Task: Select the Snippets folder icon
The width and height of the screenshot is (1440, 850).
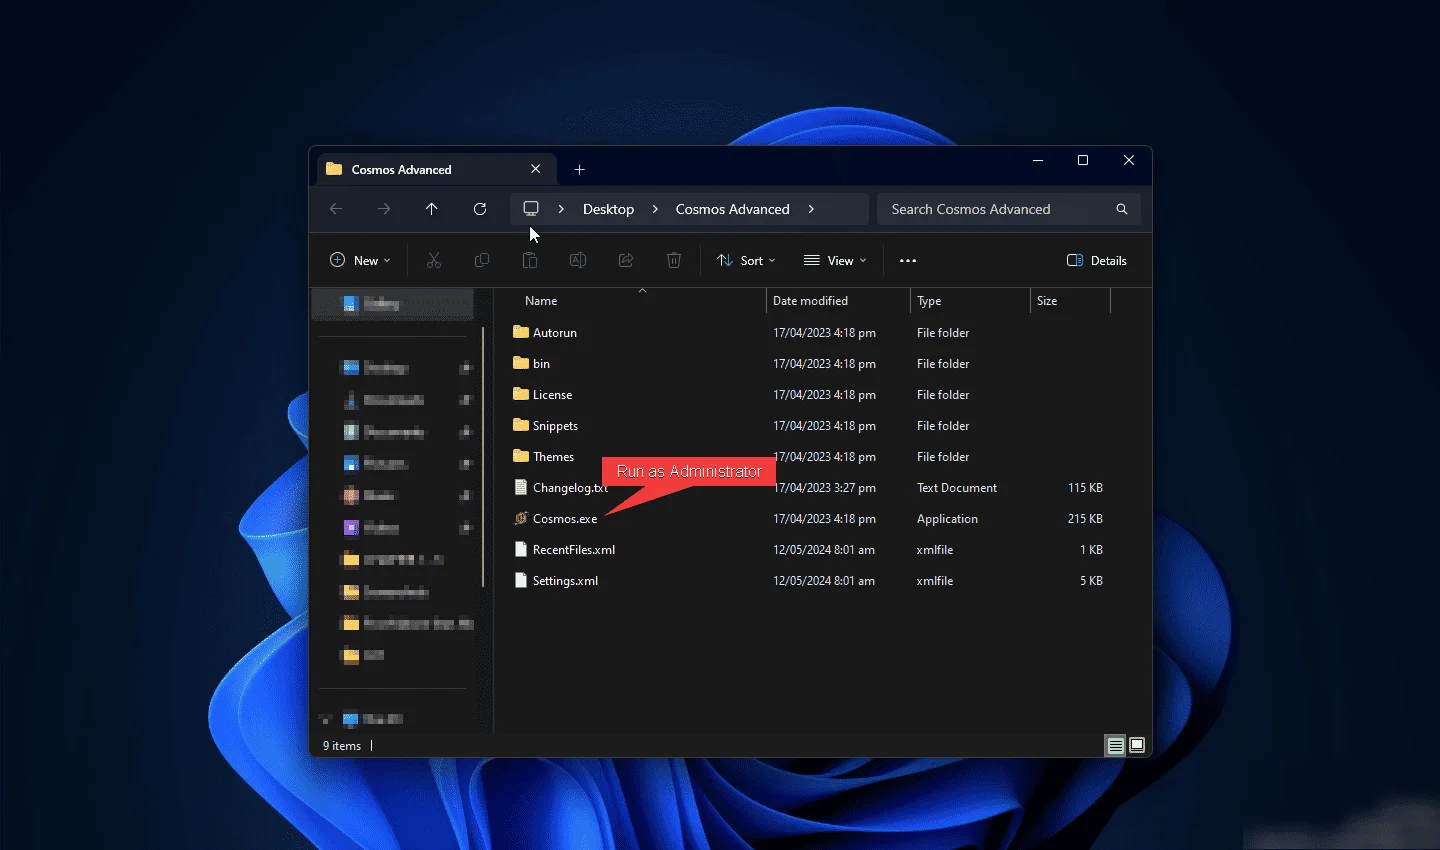Action: tap(520, 425)
